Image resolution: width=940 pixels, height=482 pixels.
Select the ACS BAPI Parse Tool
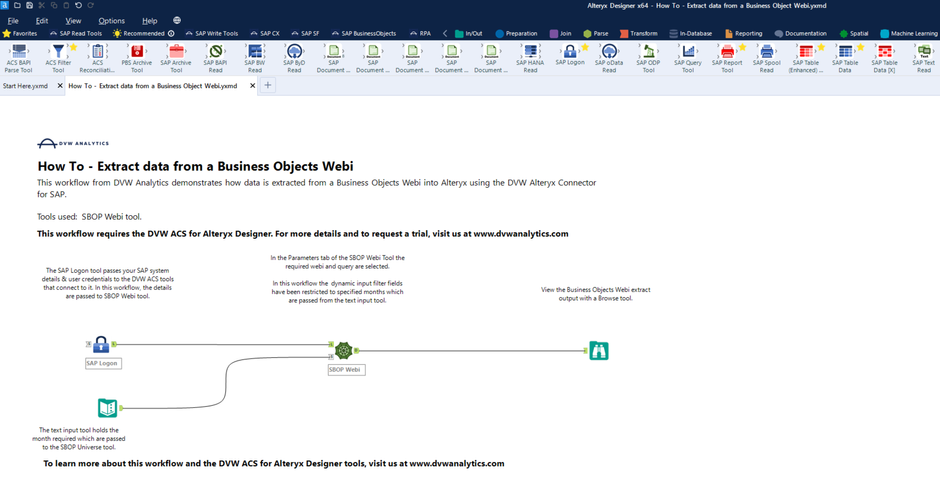(x=19, y=58)
